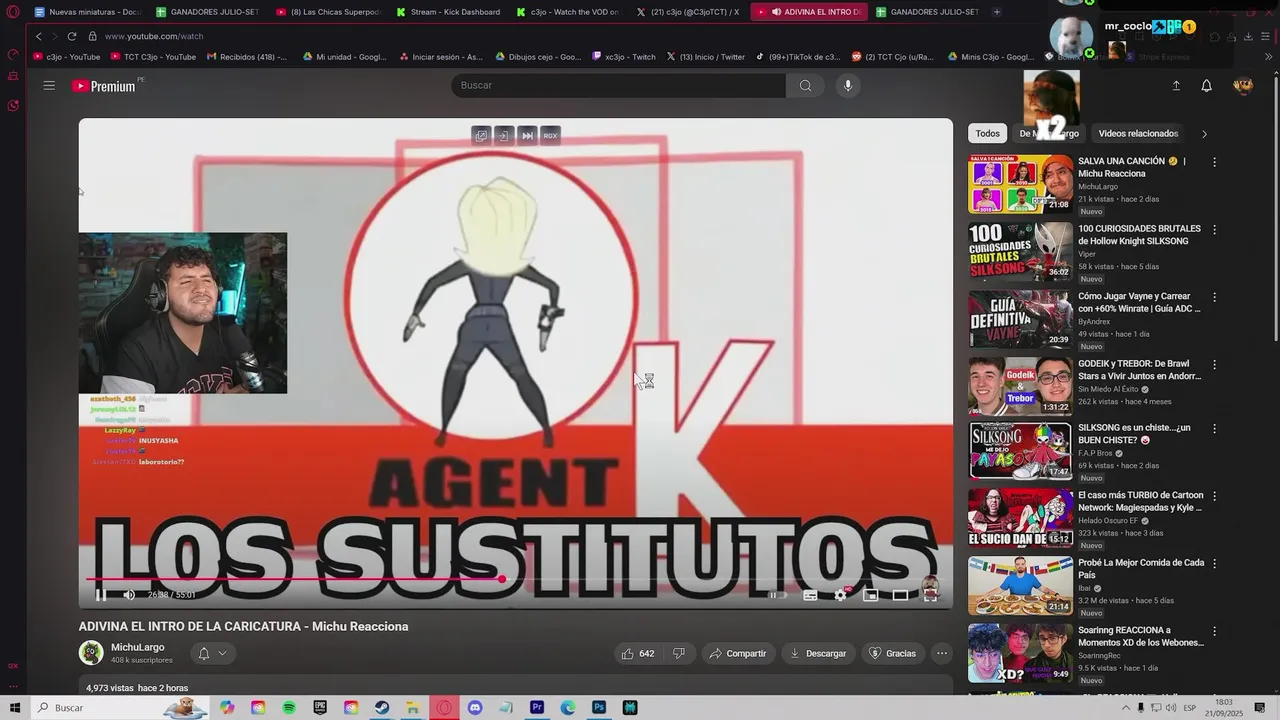Go back in browser history

tap(39, 36)
